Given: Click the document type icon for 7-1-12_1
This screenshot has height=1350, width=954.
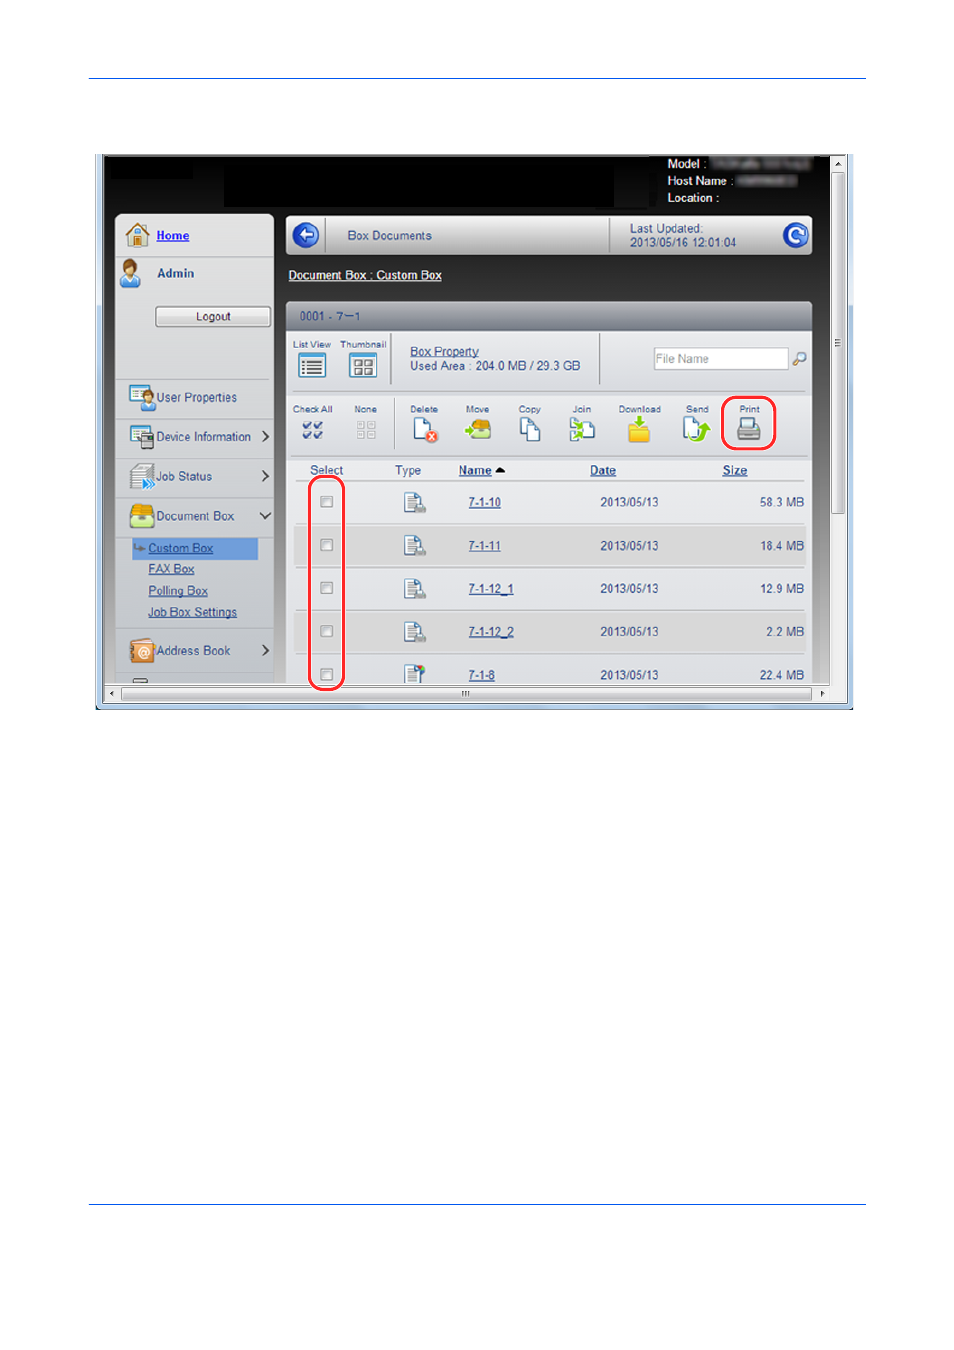Looking at the screenshot, I should (x=415, y=589).
